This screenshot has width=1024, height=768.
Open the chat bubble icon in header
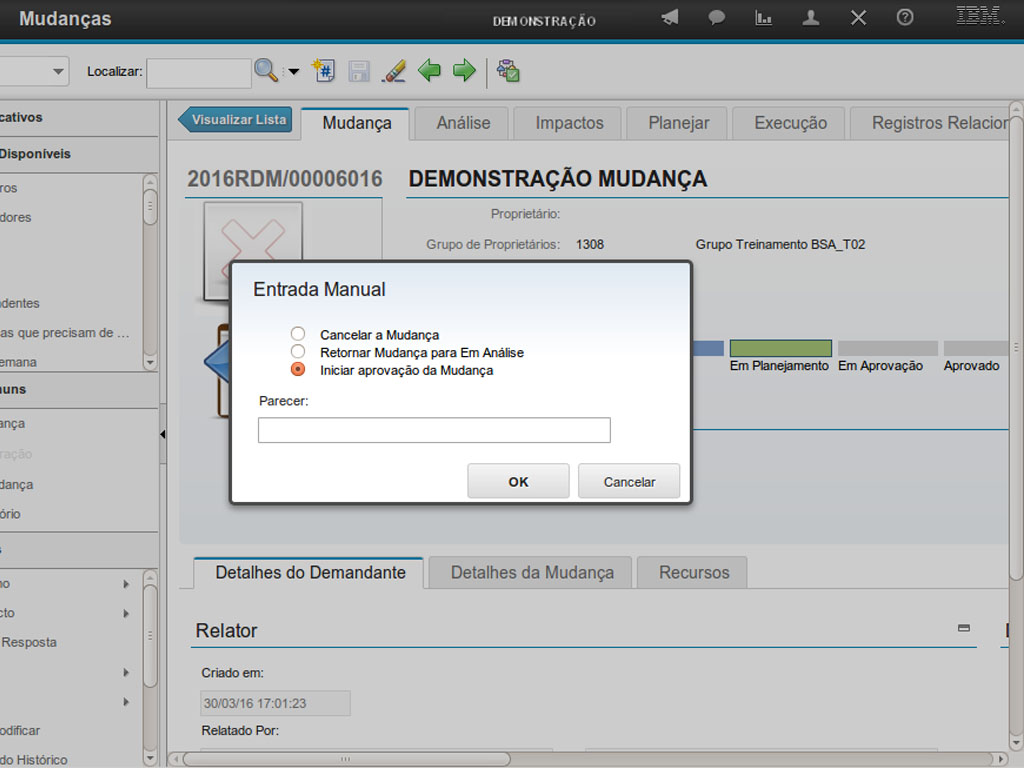(717, 18)
